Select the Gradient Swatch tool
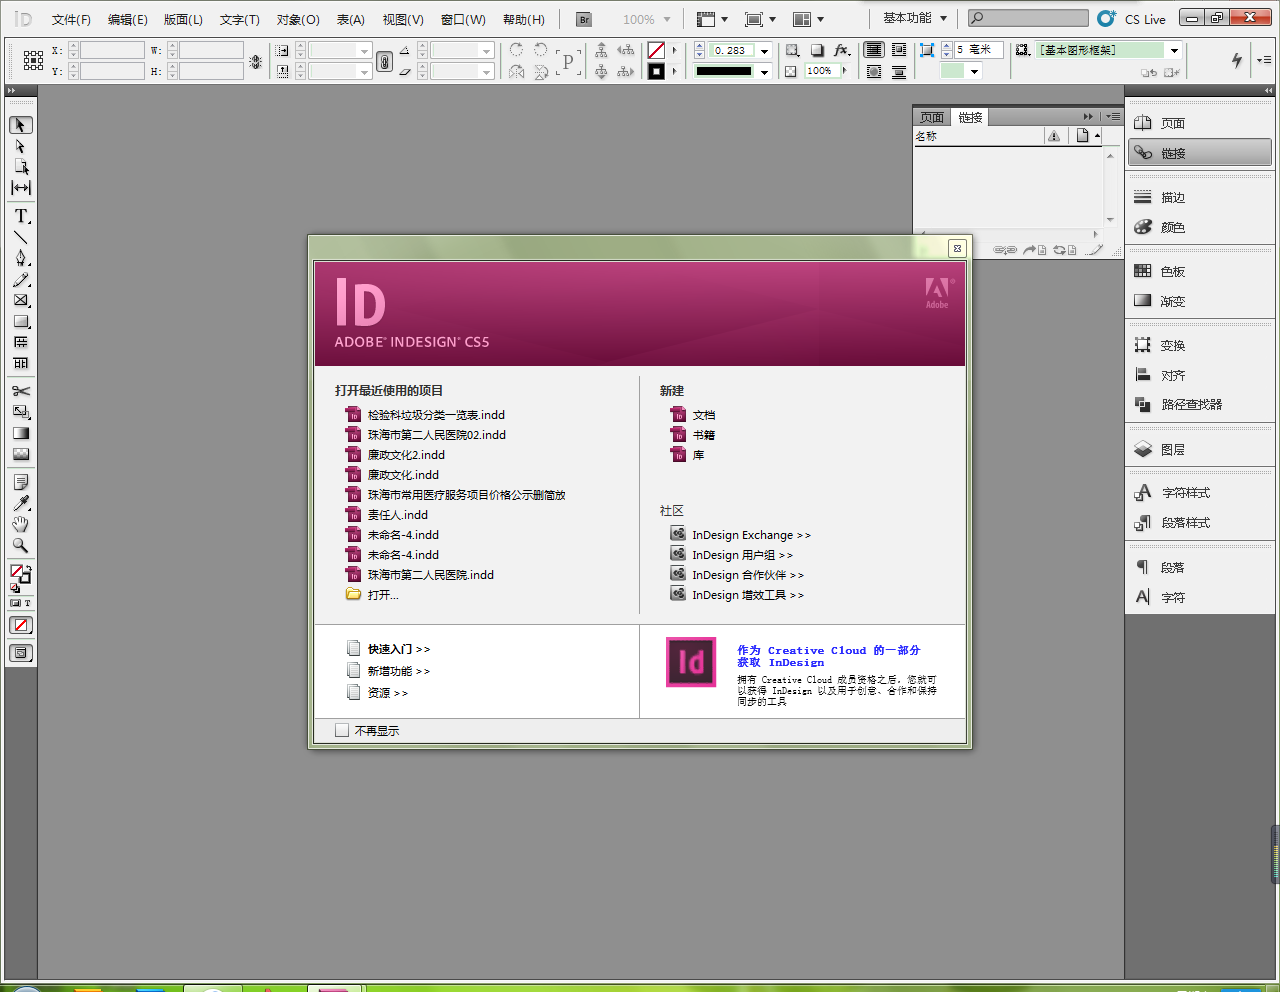 (x=21, y=433)
